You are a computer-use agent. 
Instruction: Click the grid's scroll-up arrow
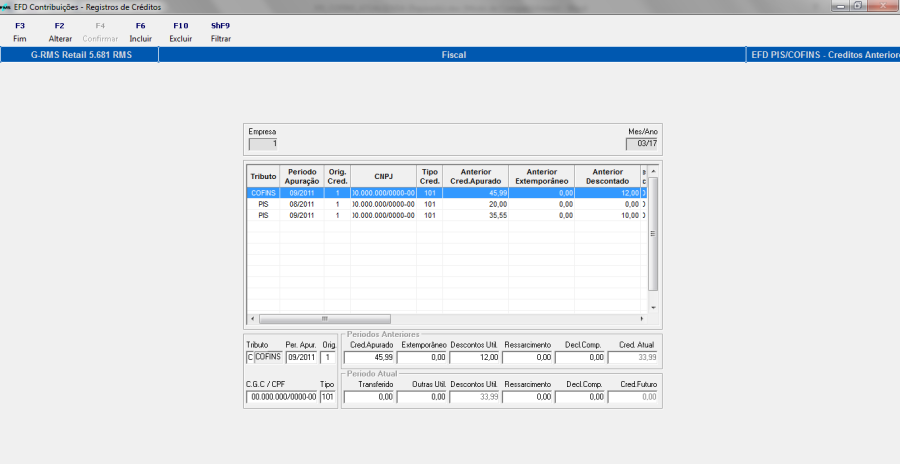pos(653,171)
